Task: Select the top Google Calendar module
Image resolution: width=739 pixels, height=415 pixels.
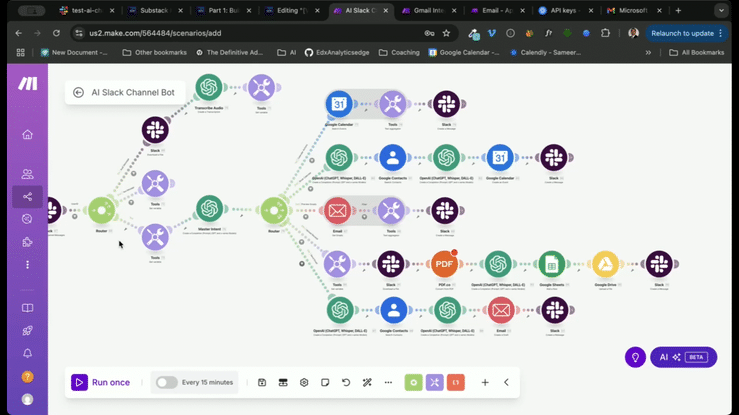Action: 339,104
